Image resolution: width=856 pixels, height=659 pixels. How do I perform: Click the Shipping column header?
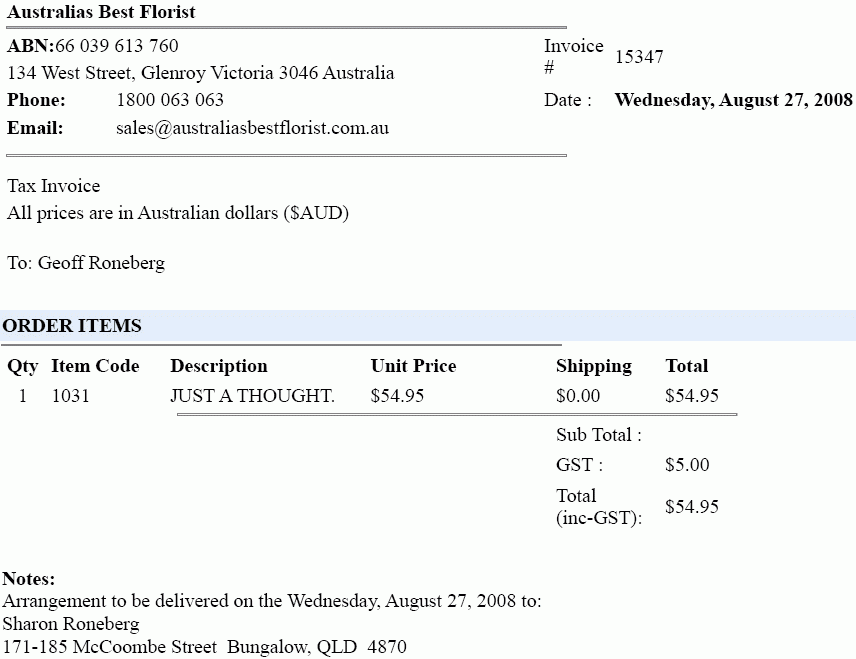click(594, 366)
